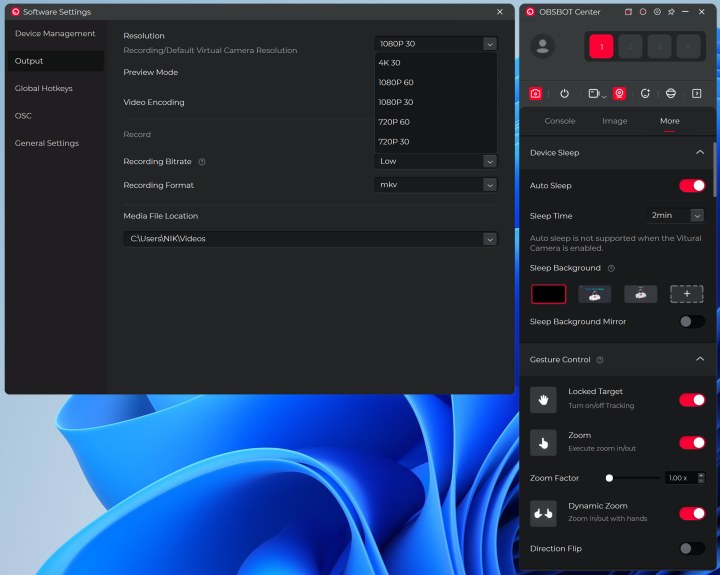Image resolution: width=720 pixels, height=575 pixels.
Task: Click the add sleep background plus thumbnail
Action: pyautogui.click(x=686, y=294)
